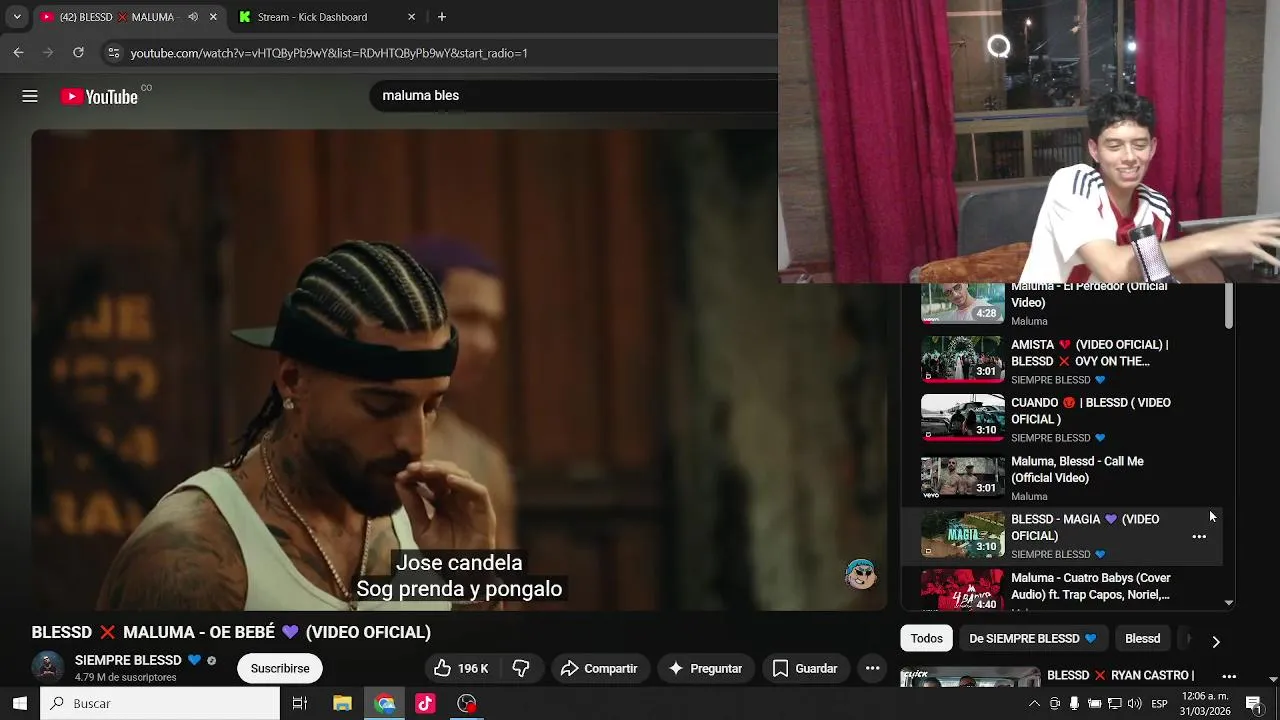Viewport: 1280px width, 720px height.
Task: Open a new browser tab
Action: click(x=441, y=17)
